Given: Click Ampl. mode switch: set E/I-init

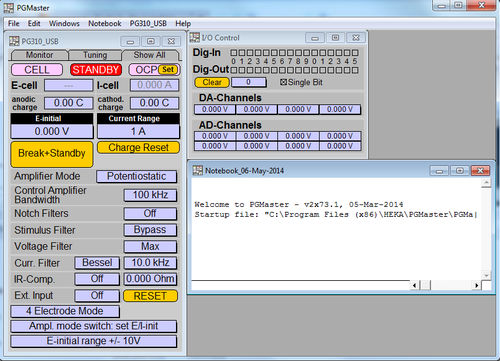Looking at the screenshot, I should 94,326.
